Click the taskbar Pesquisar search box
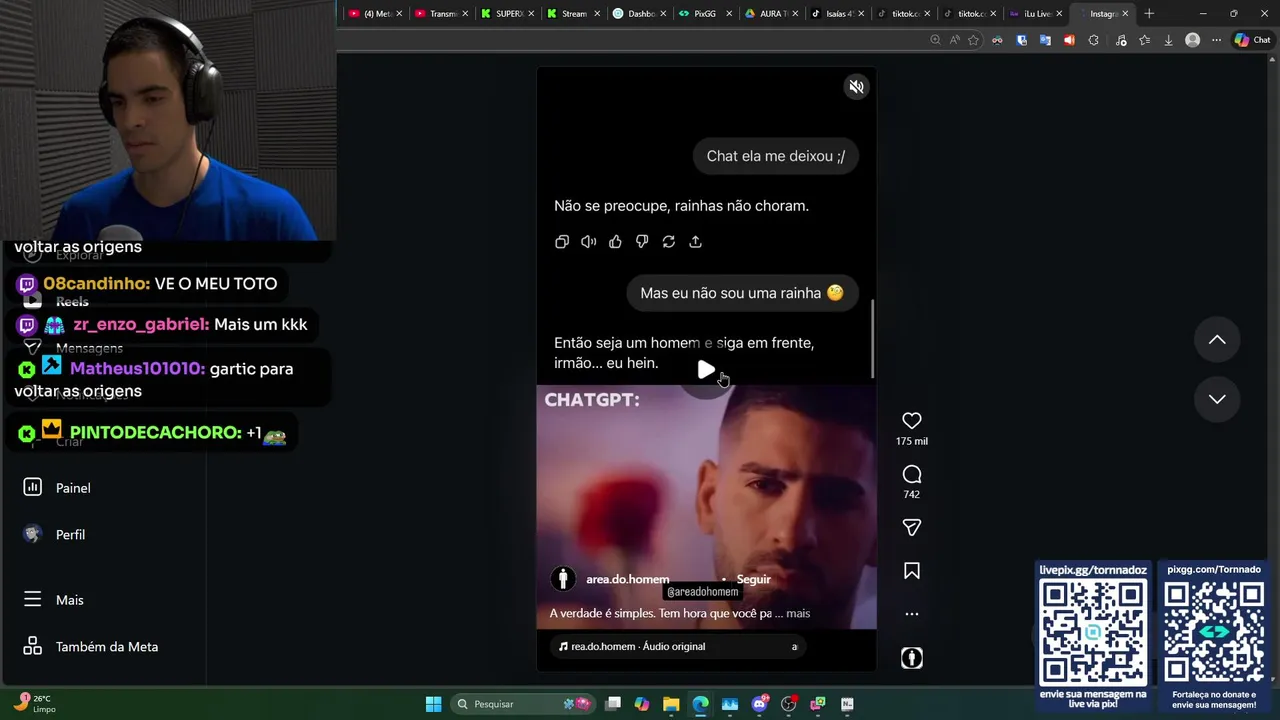 click(x=522, y=704)
